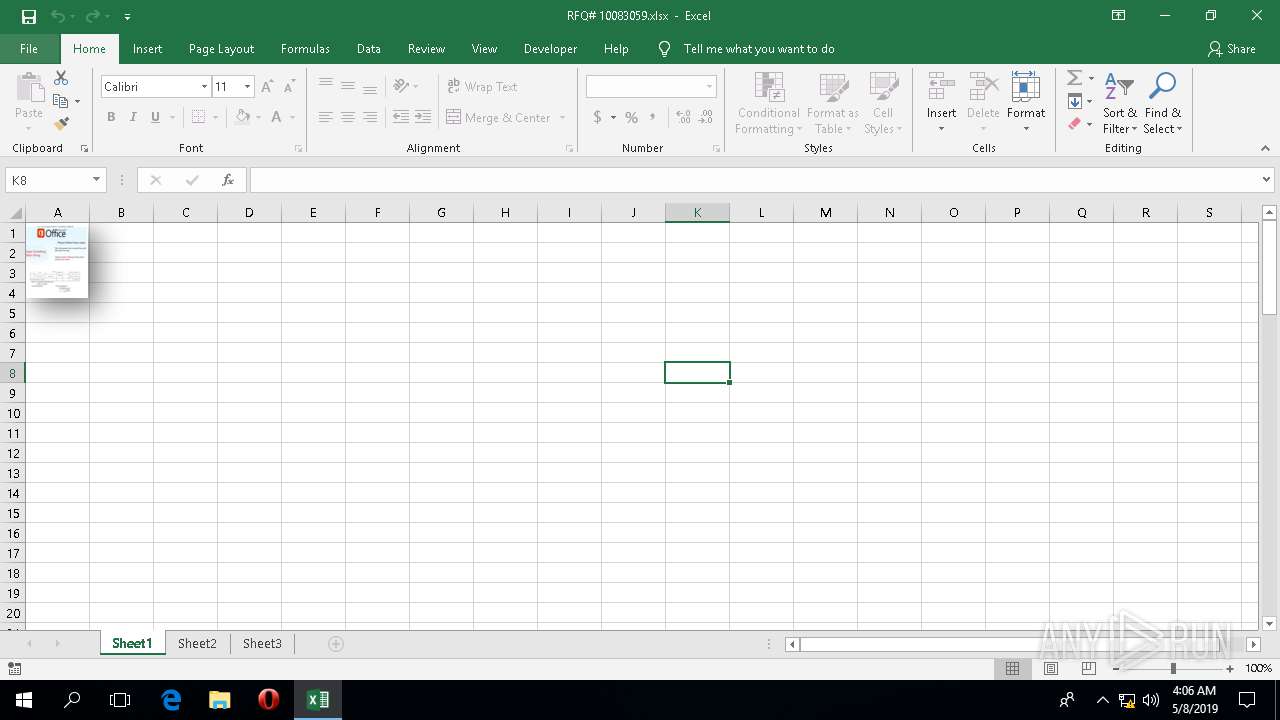Open the Sort & Filter dropdown
The width and height of the screenshot is (1280, 720).
(1120, 105)
